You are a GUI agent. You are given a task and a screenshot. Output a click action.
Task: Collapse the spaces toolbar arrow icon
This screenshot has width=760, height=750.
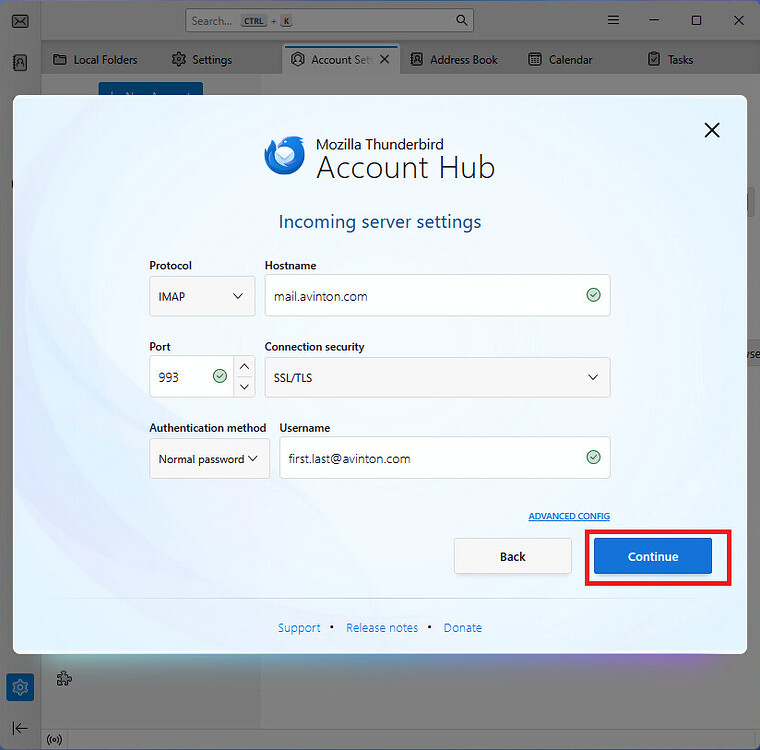click(x=20, y=728)
